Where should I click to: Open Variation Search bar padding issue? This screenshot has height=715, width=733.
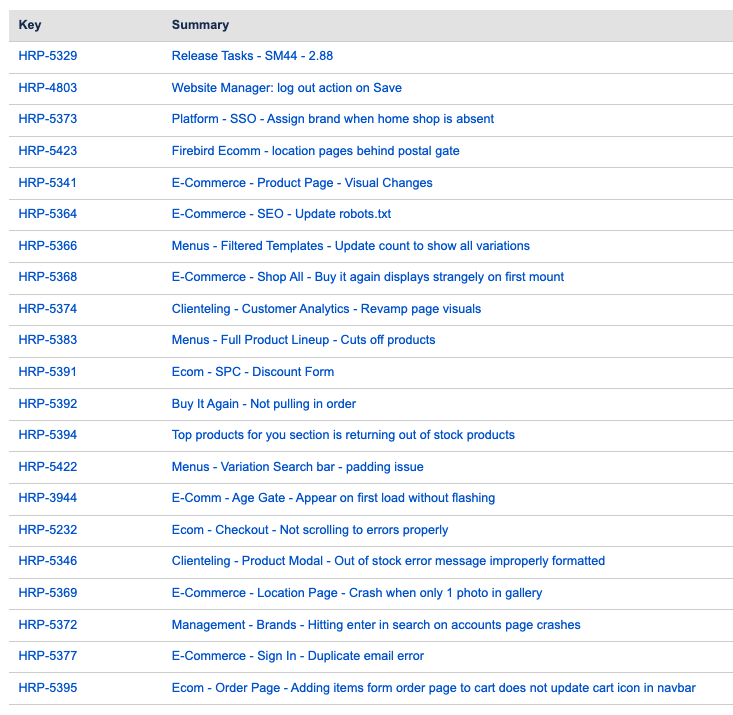[297, 467]
